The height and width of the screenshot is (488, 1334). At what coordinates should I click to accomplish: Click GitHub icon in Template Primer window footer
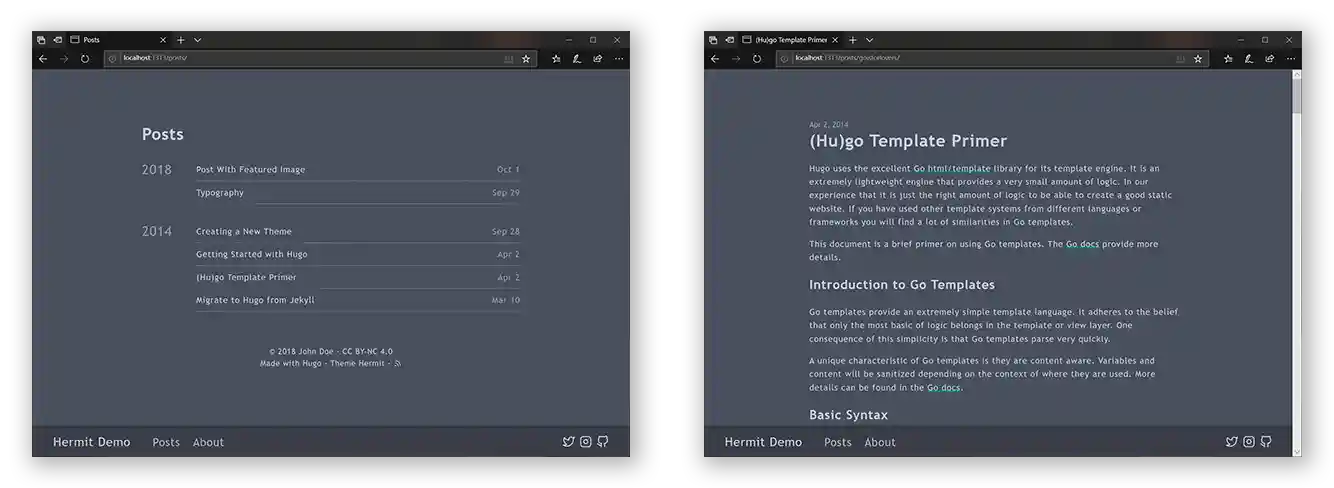[1266, 441]
